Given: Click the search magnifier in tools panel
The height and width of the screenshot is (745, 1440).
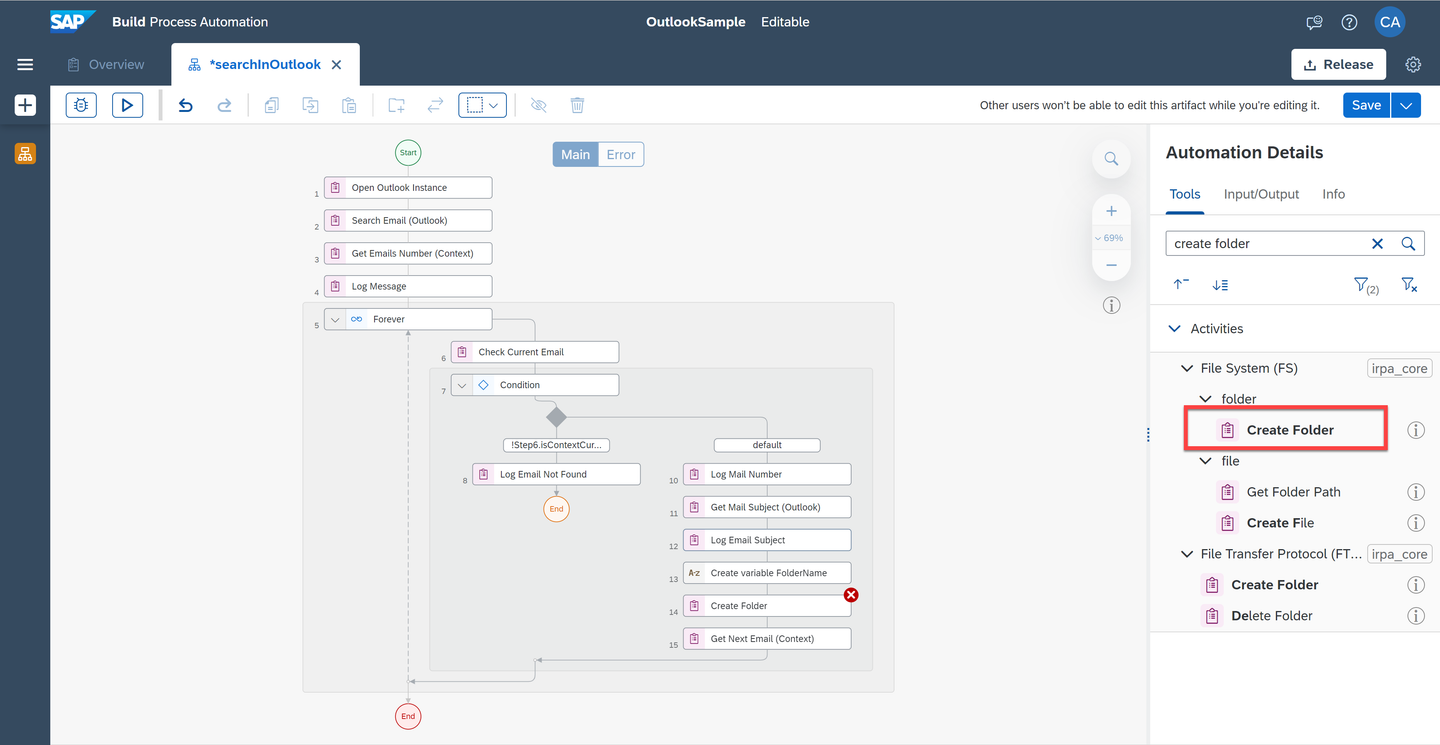Looking at the screenshot, I should (x=1408, y=244).
